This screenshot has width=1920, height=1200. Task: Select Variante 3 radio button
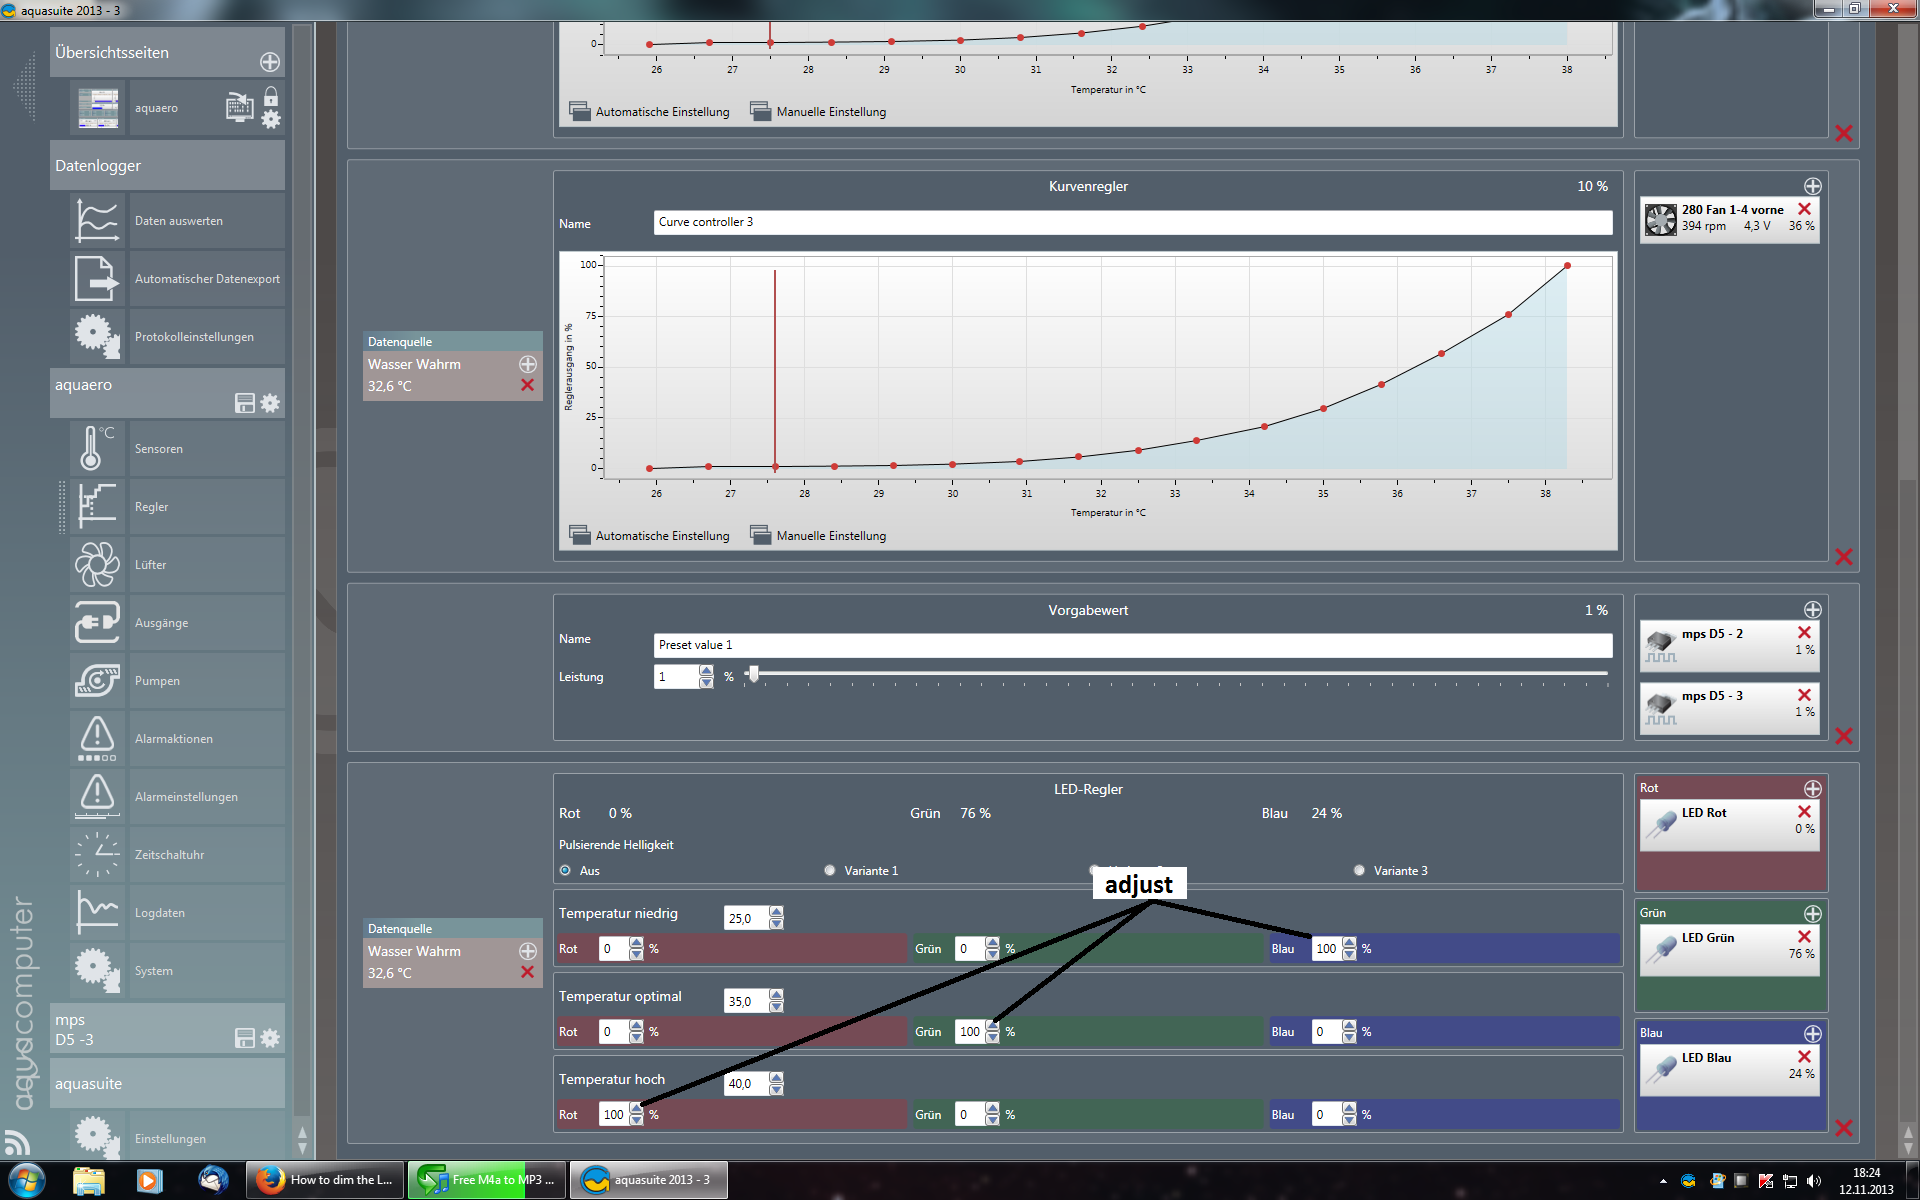(1359, 871)
